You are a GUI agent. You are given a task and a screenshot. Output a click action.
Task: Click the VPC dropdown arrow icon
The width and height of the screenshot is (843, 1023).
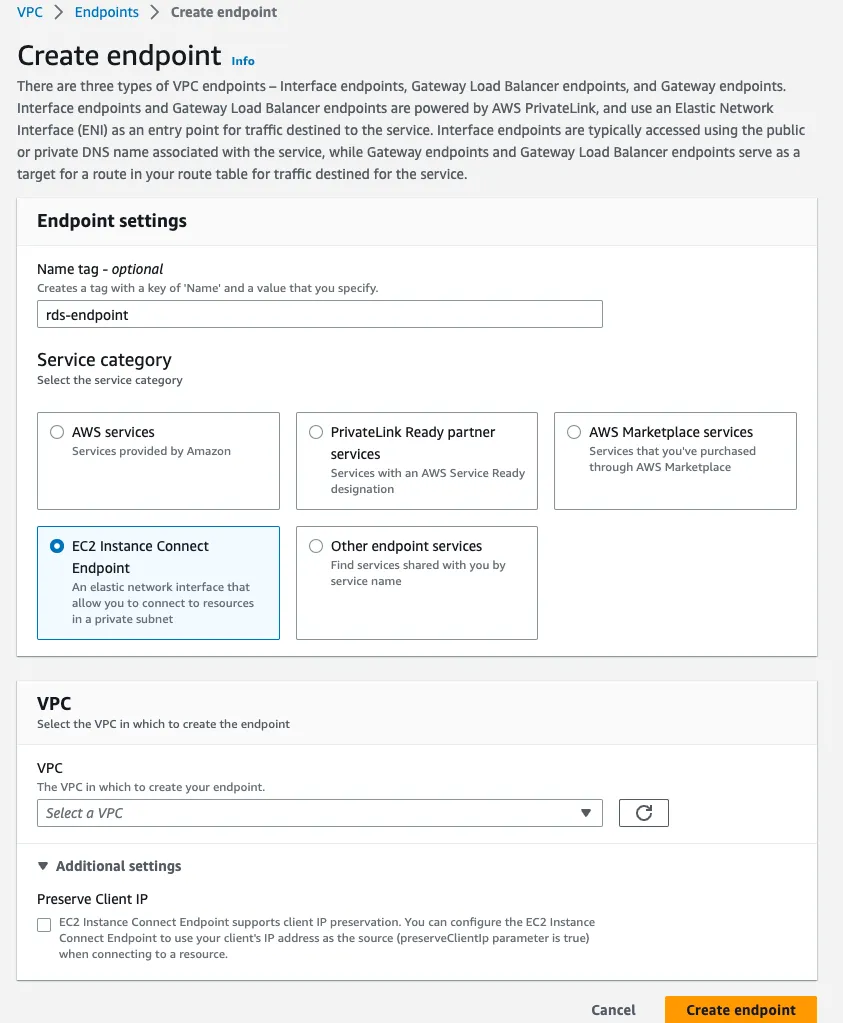(586, 813)
